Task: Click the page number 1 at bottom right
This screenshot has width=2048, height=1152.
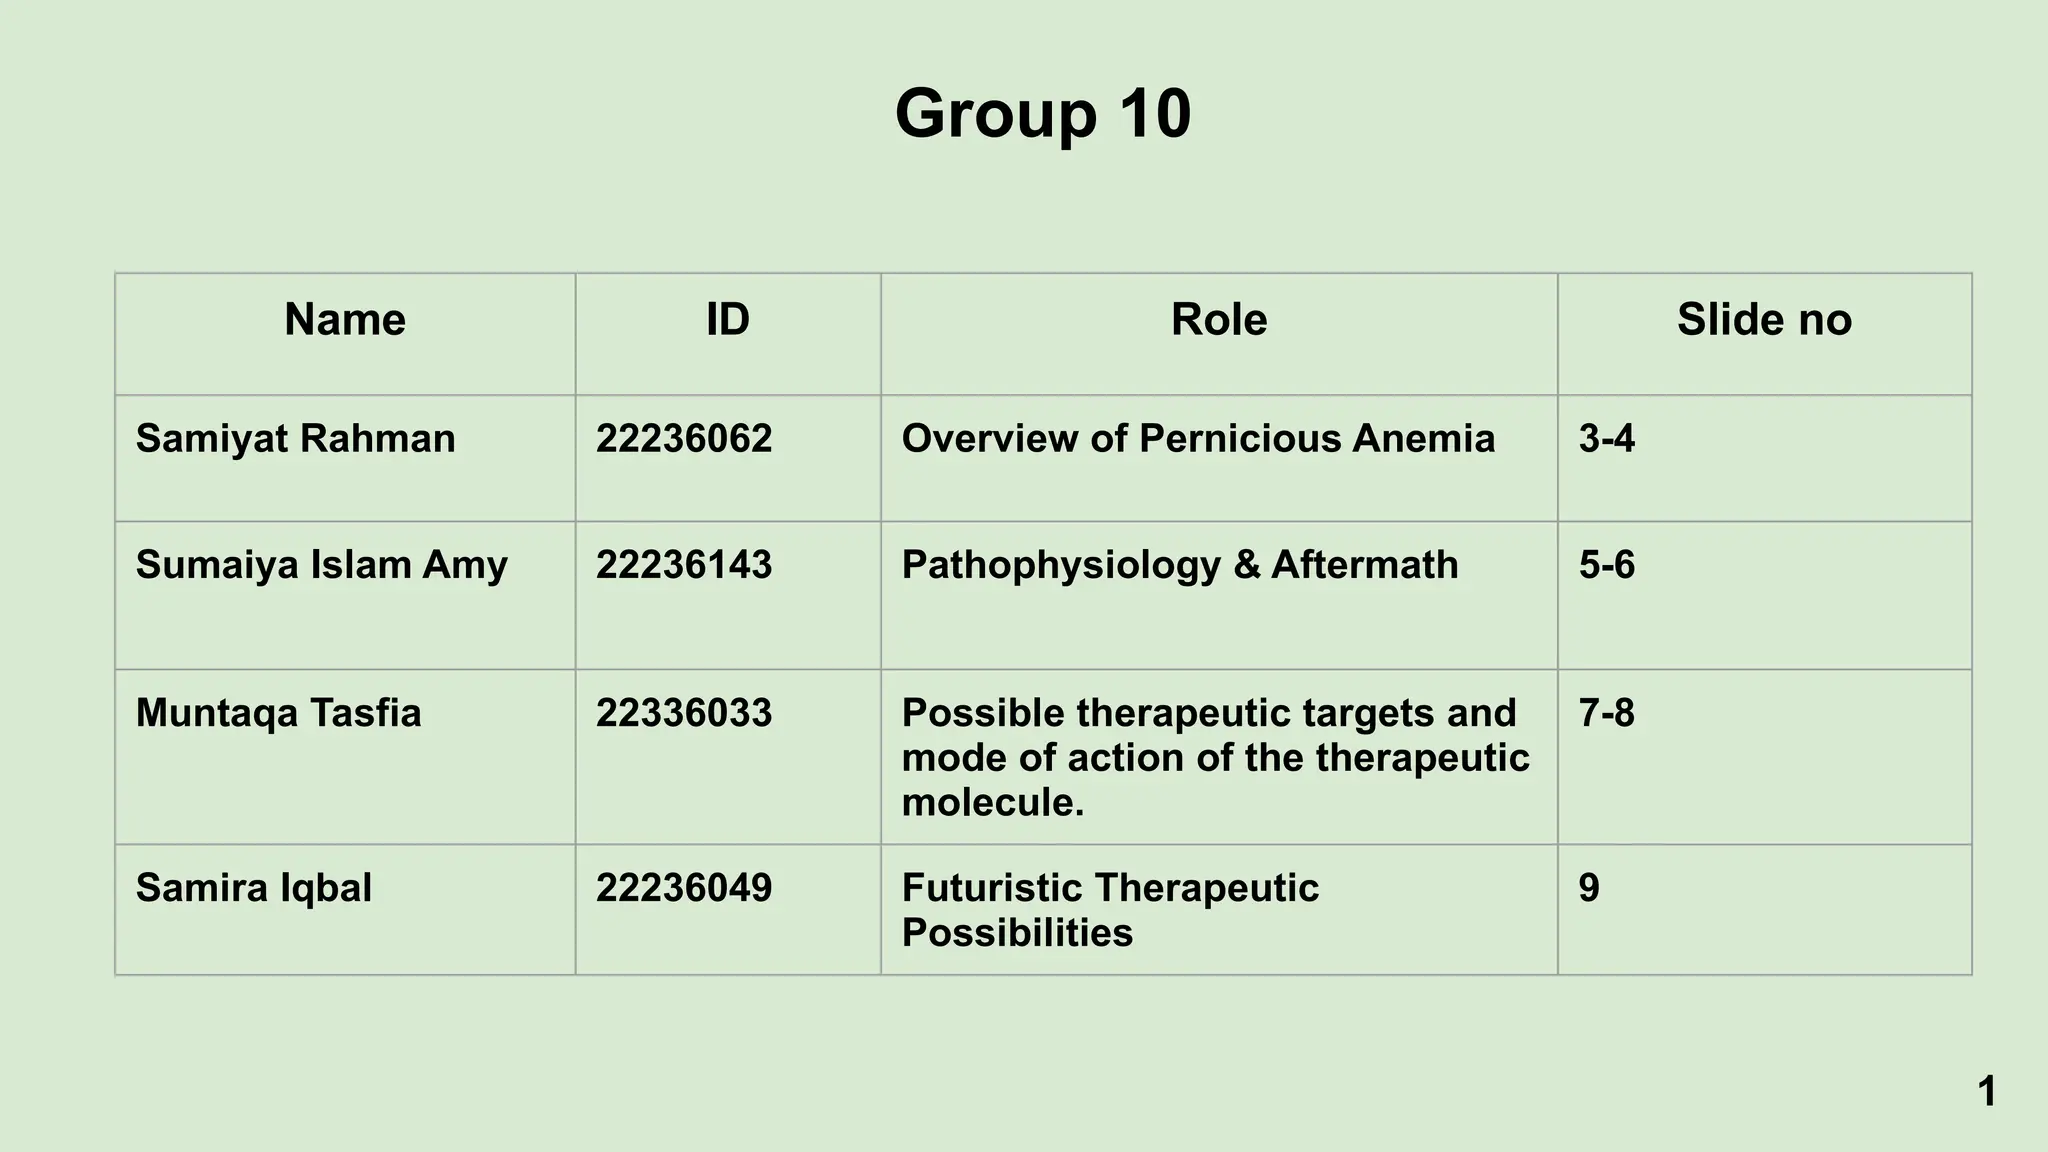Action: click(x=1987, y=1091)
